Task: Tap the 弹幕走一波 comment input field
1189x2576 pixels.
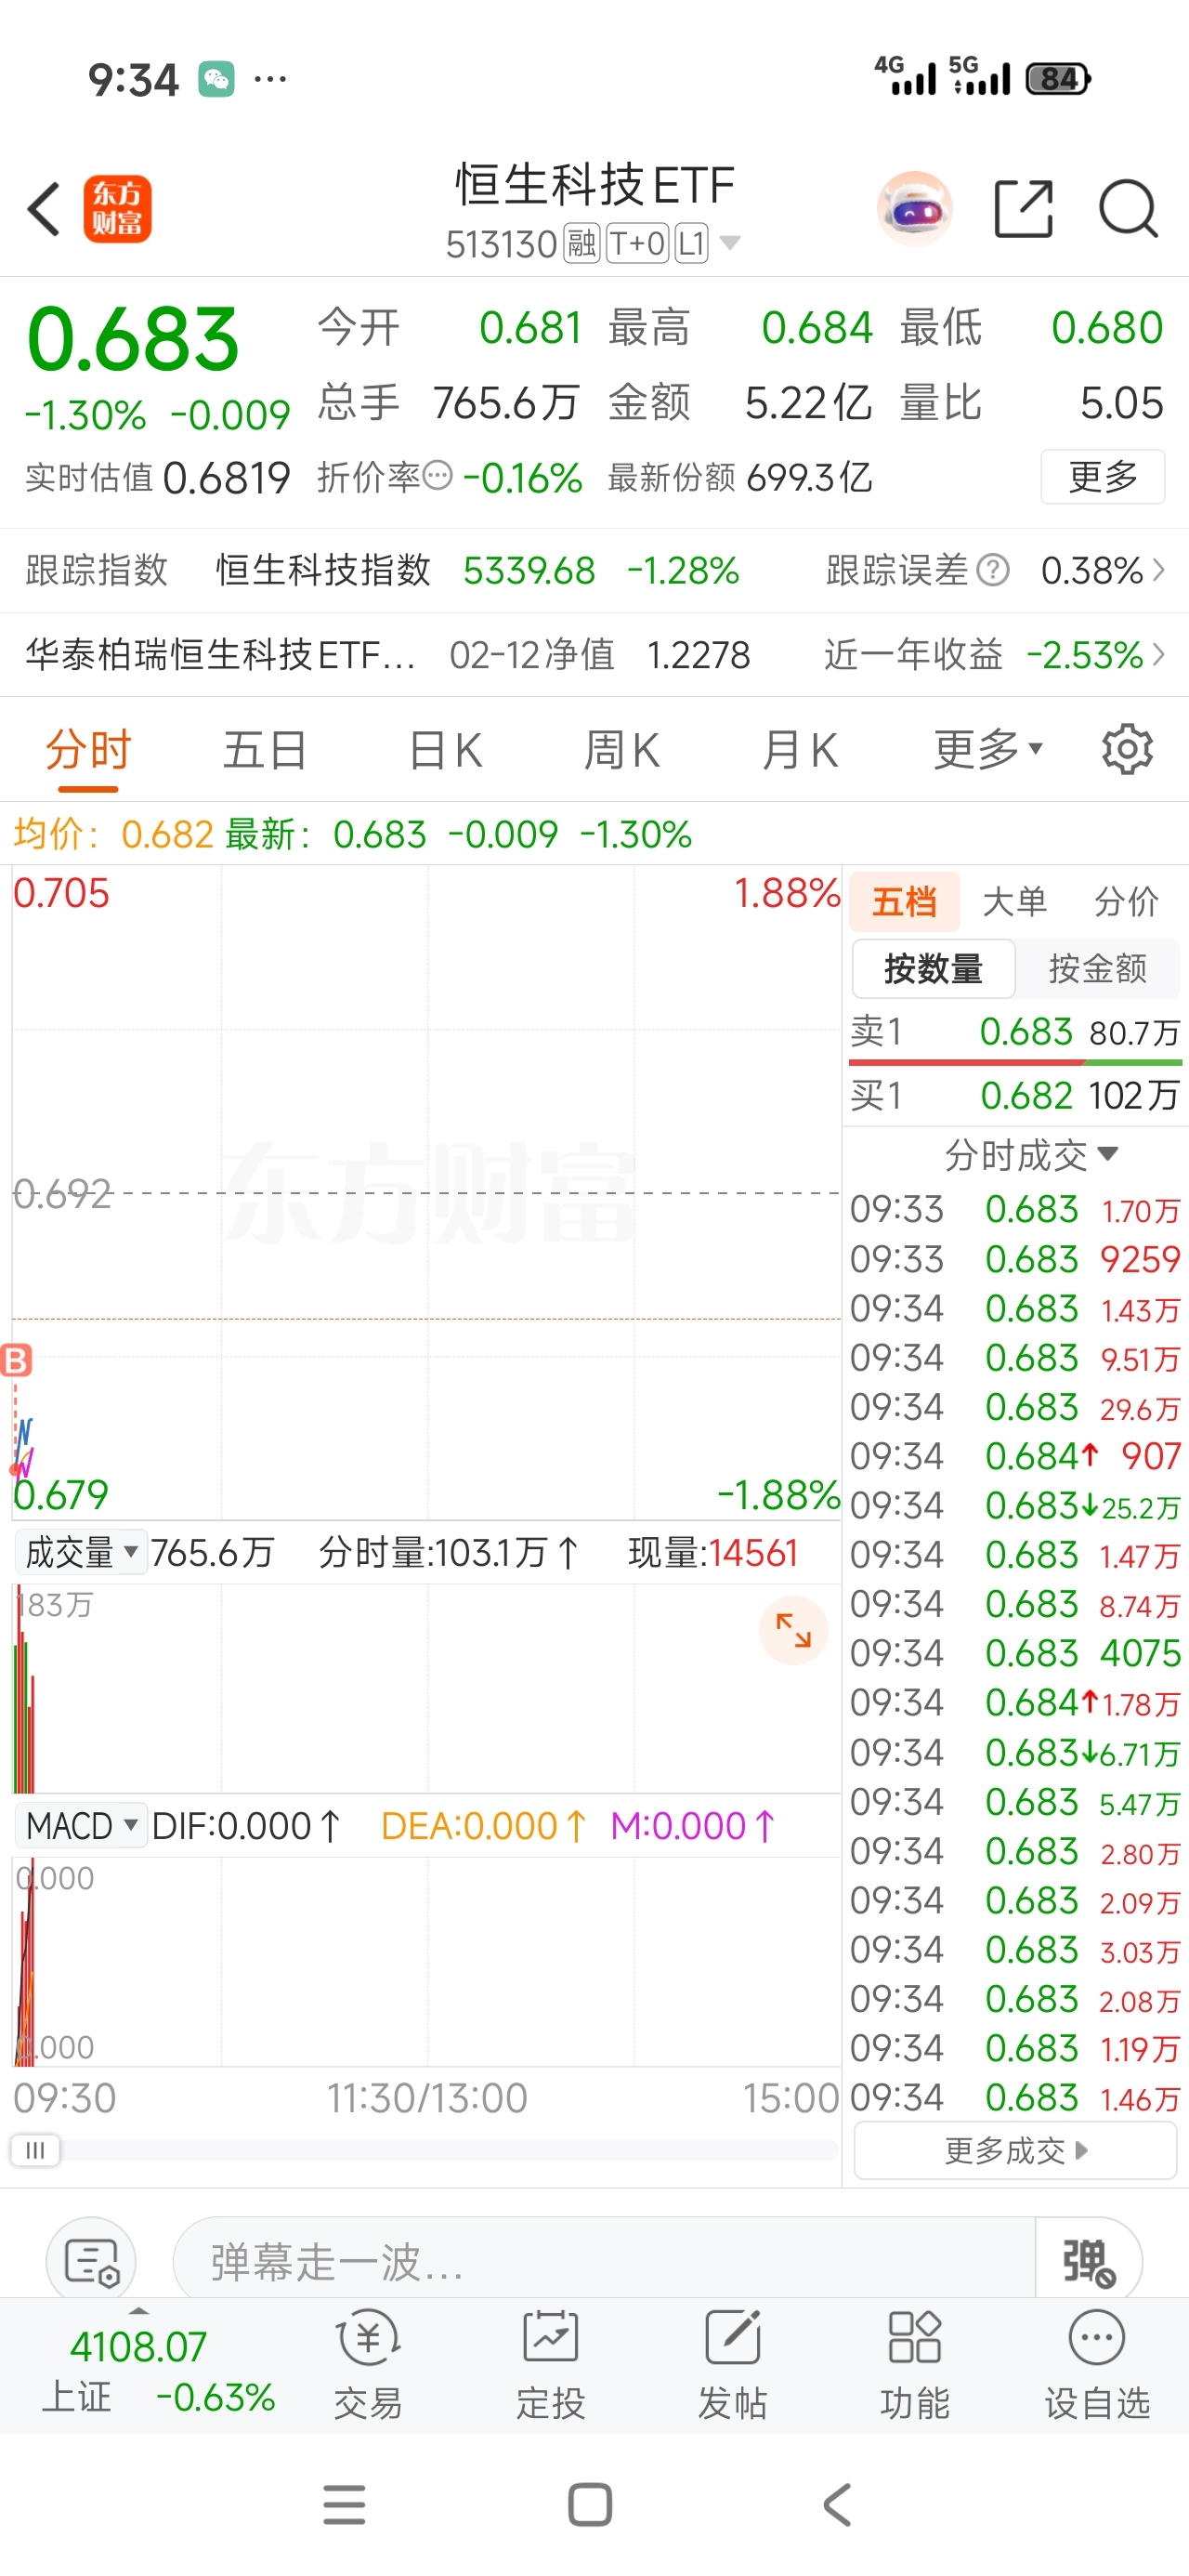Action: 604,2262
